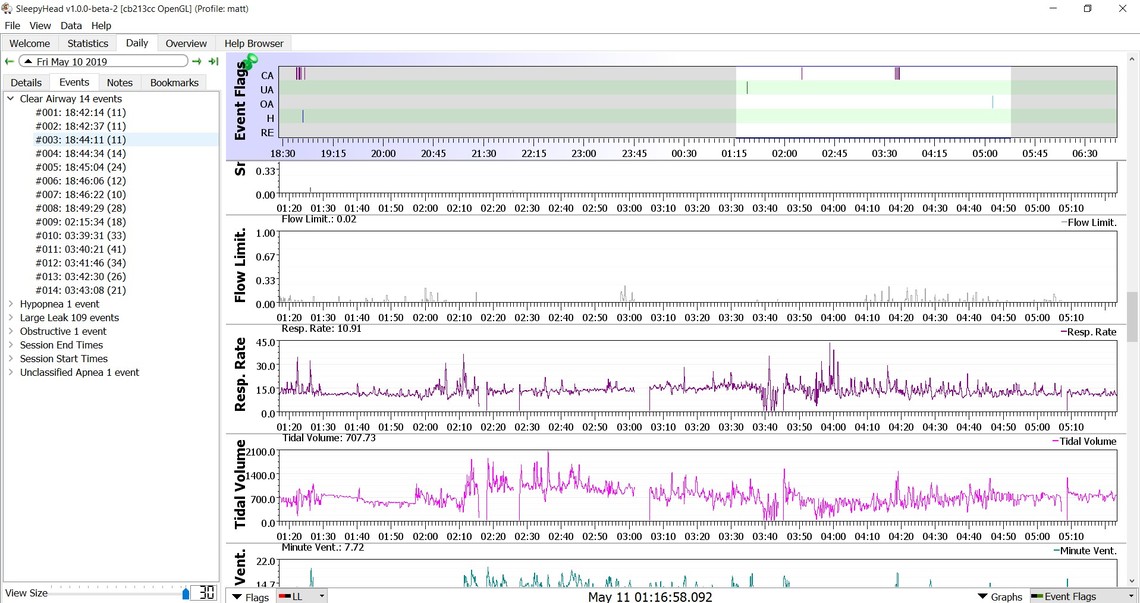Open the Graphs Event Flags dropdown
The image size is (1140, 603).
tap(1083, 596)
